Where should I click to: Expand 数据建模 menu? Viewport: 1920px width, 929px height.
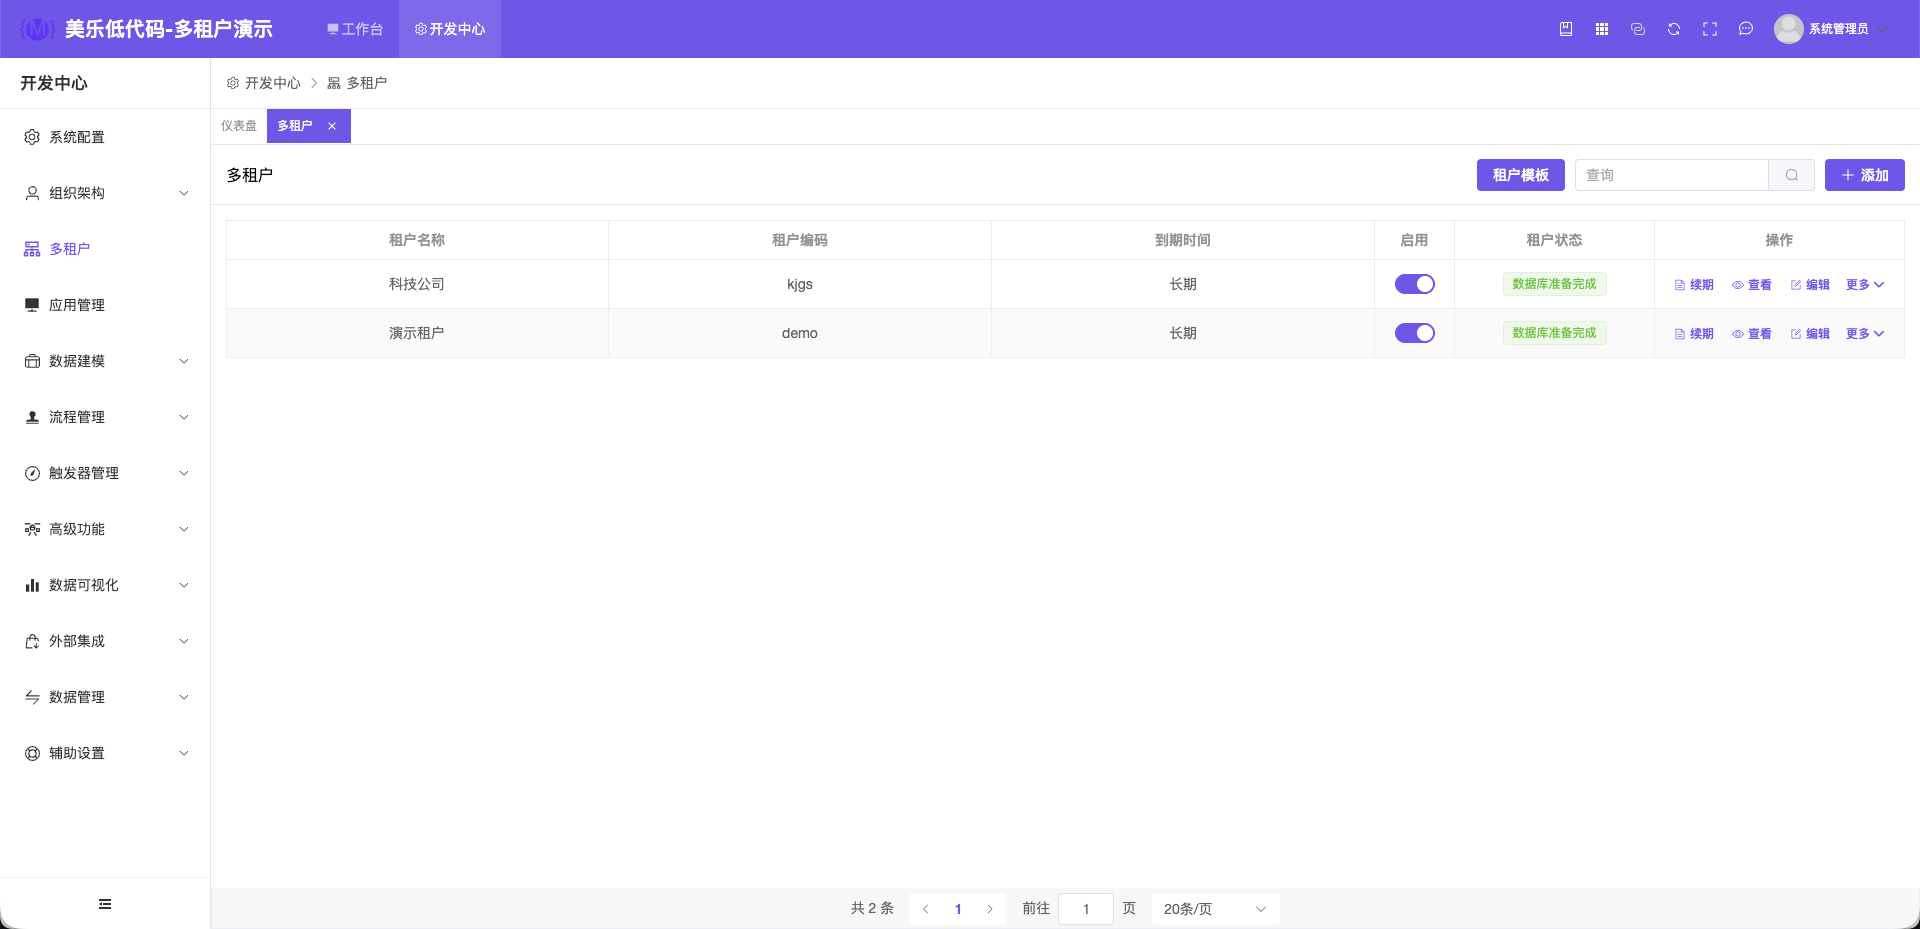105,361
